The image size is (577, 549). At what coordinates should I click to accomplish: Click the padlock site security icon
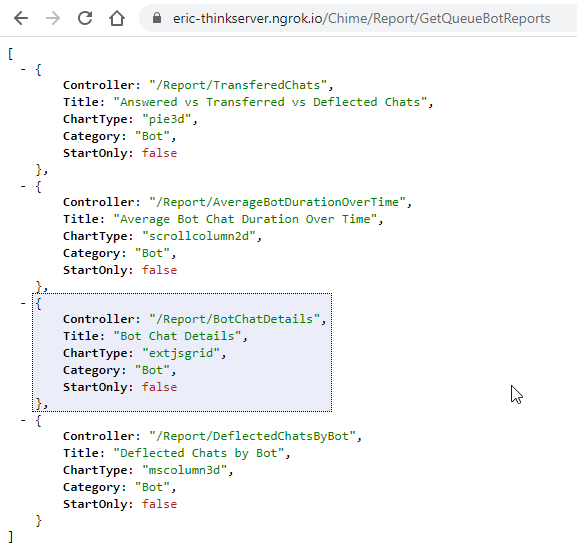[157, 18]
